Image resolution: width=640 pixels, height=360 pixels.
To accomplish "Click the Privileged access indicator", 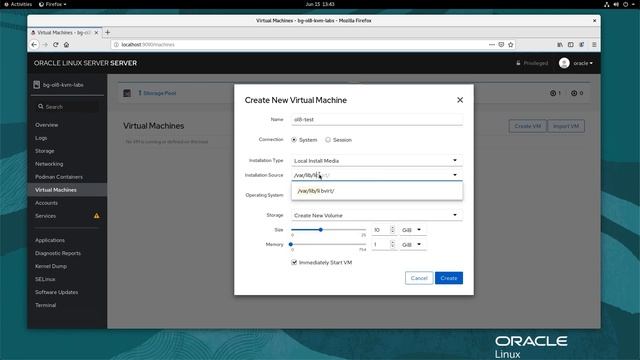I will click(x=532, y=63).
